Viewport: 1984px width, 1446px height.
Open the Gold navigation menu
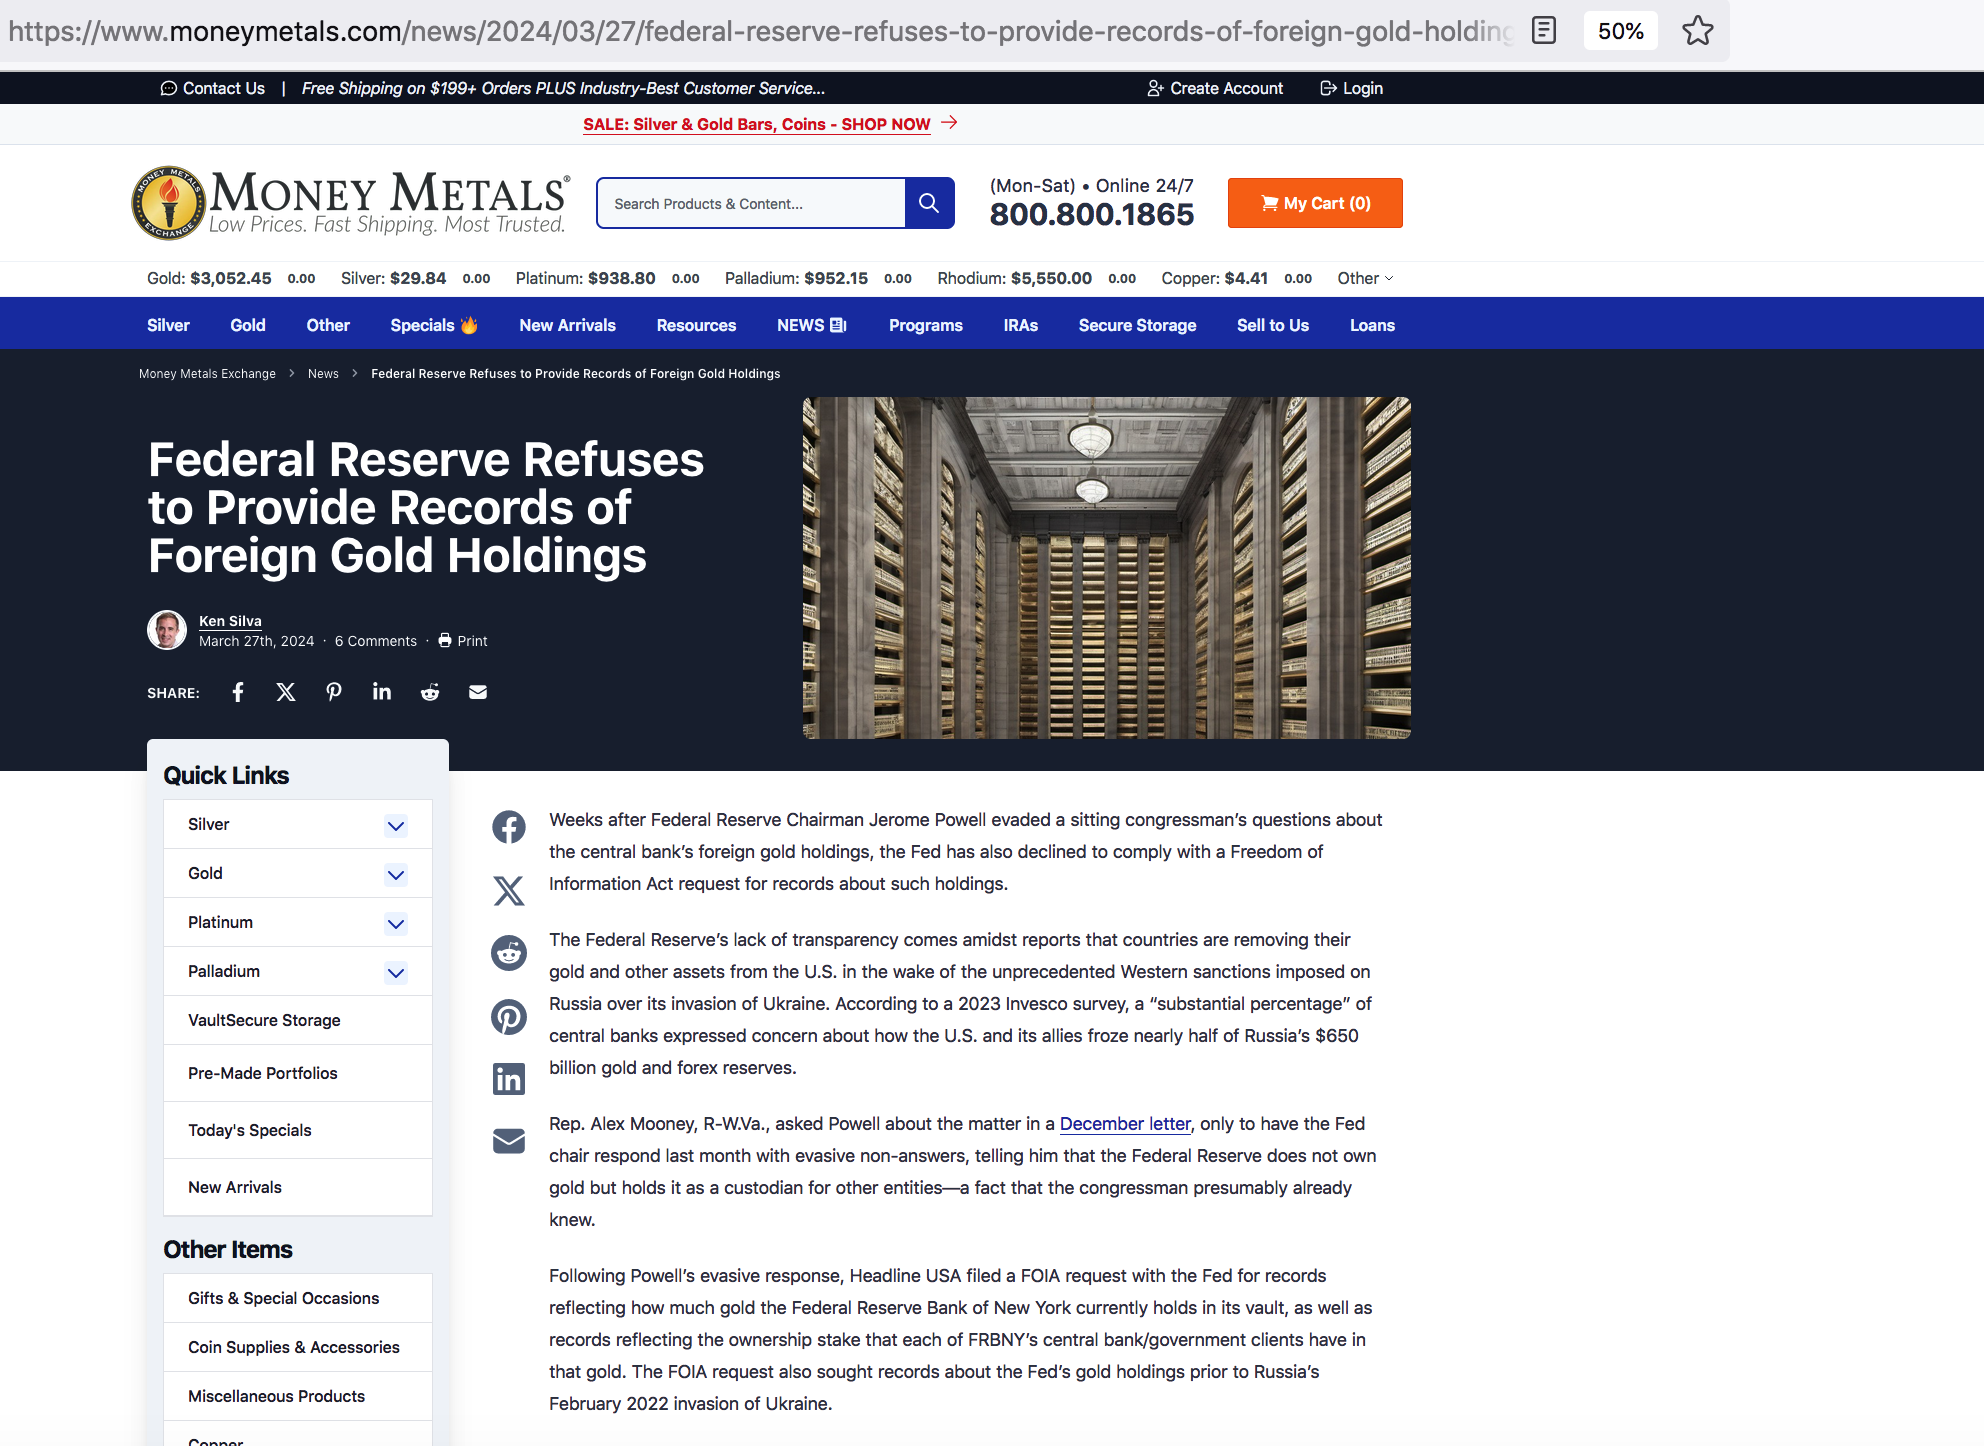pos(248,325)
